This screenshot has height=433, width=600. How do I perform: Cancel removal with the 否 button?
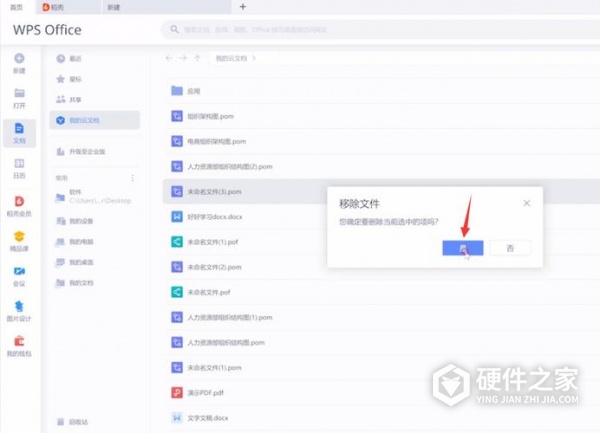510,248
